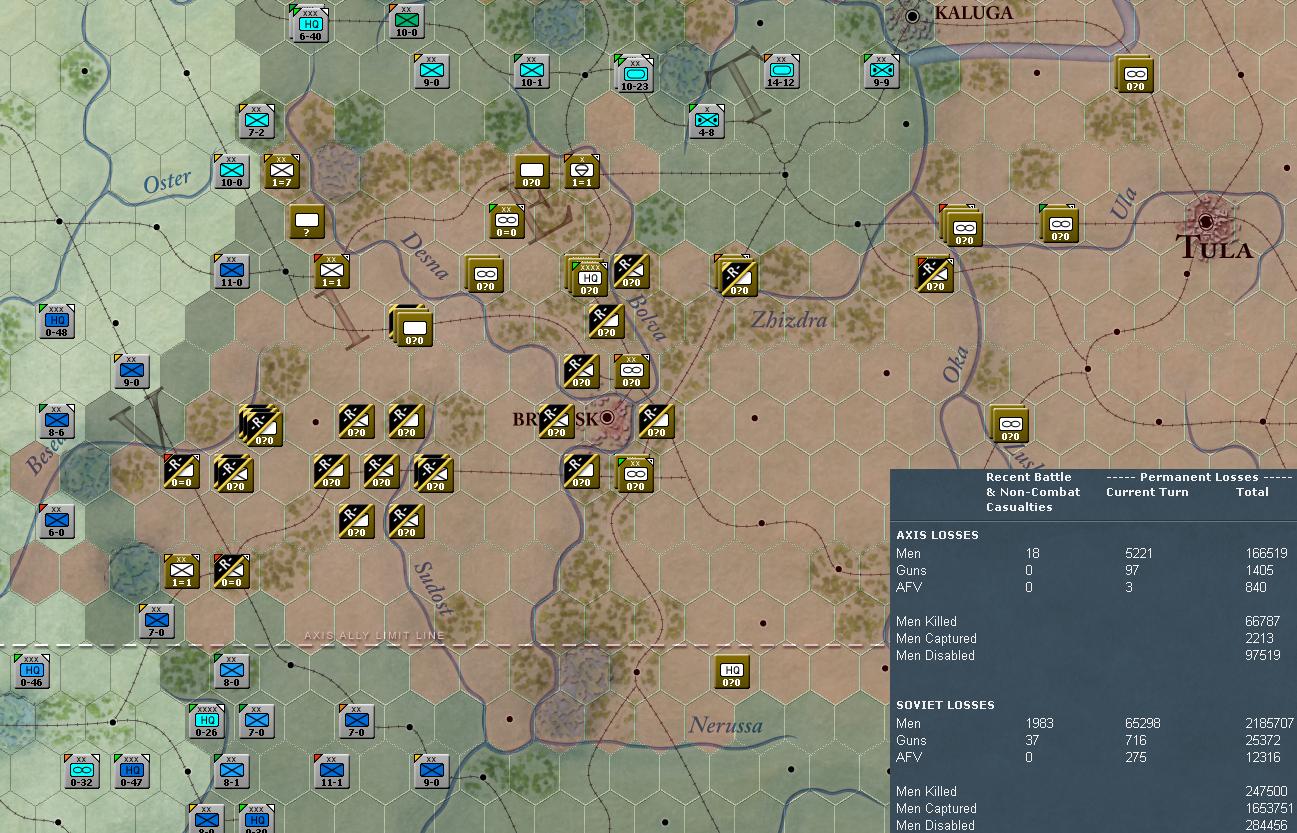Select the cyan 10-0 division by Oster
Screen dimensions: 1297x833
(231, 172)
